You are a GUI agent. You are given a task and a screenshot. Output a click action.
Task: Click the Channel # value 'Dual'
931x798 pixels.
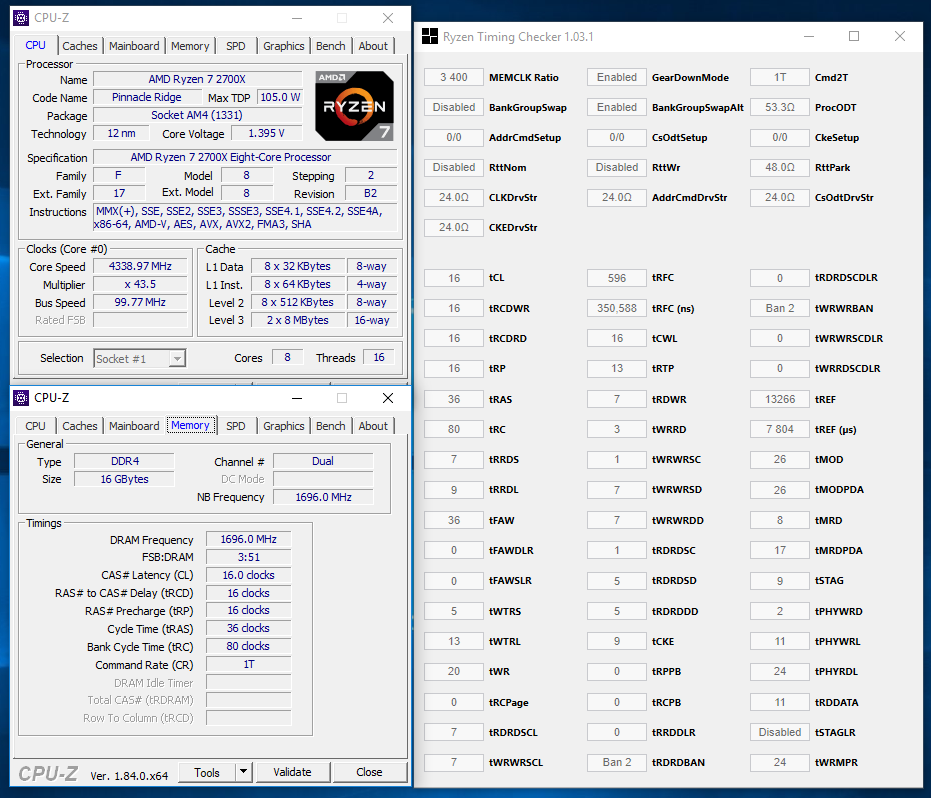323,461
